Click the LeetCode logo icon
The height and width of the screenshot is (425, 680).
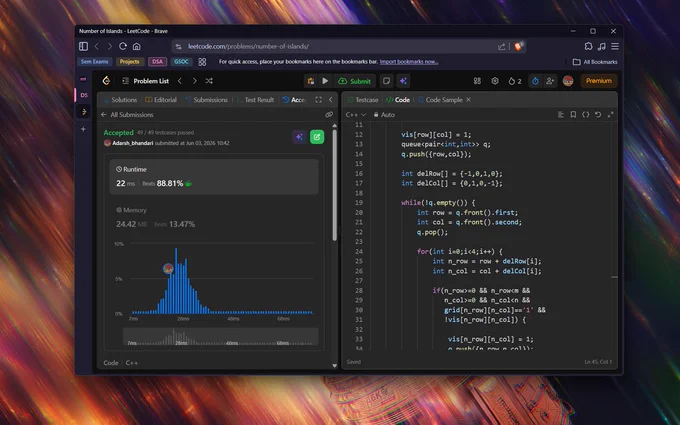tap(106, 81)
